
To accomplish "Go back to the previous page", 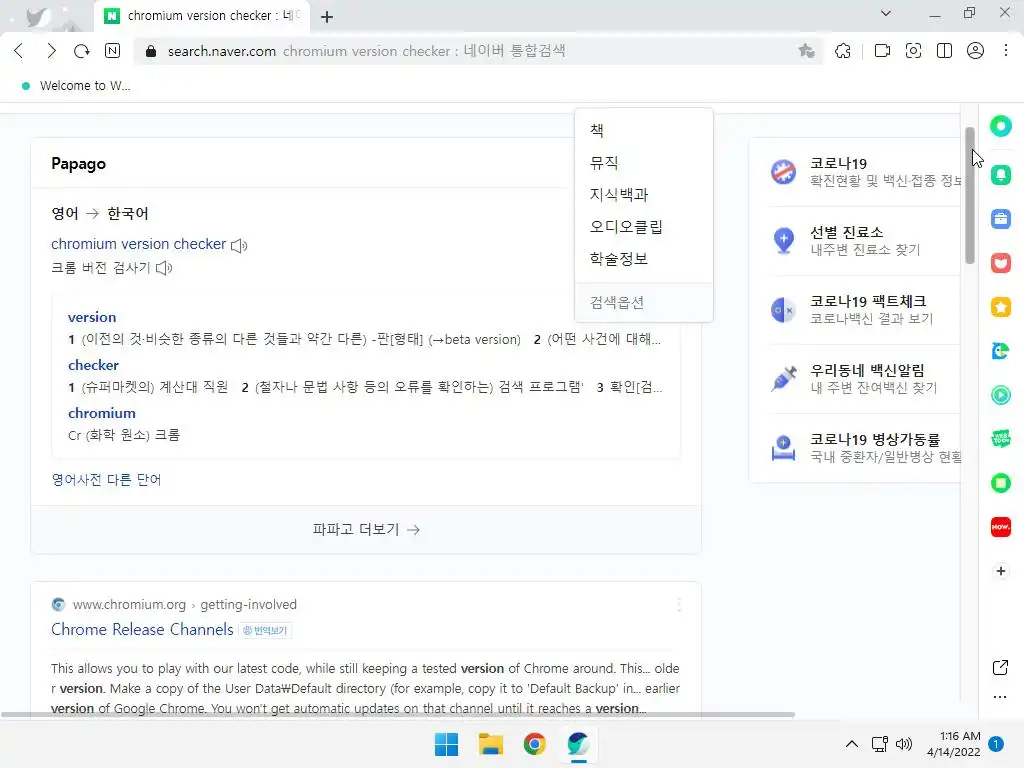I will 19,51.
